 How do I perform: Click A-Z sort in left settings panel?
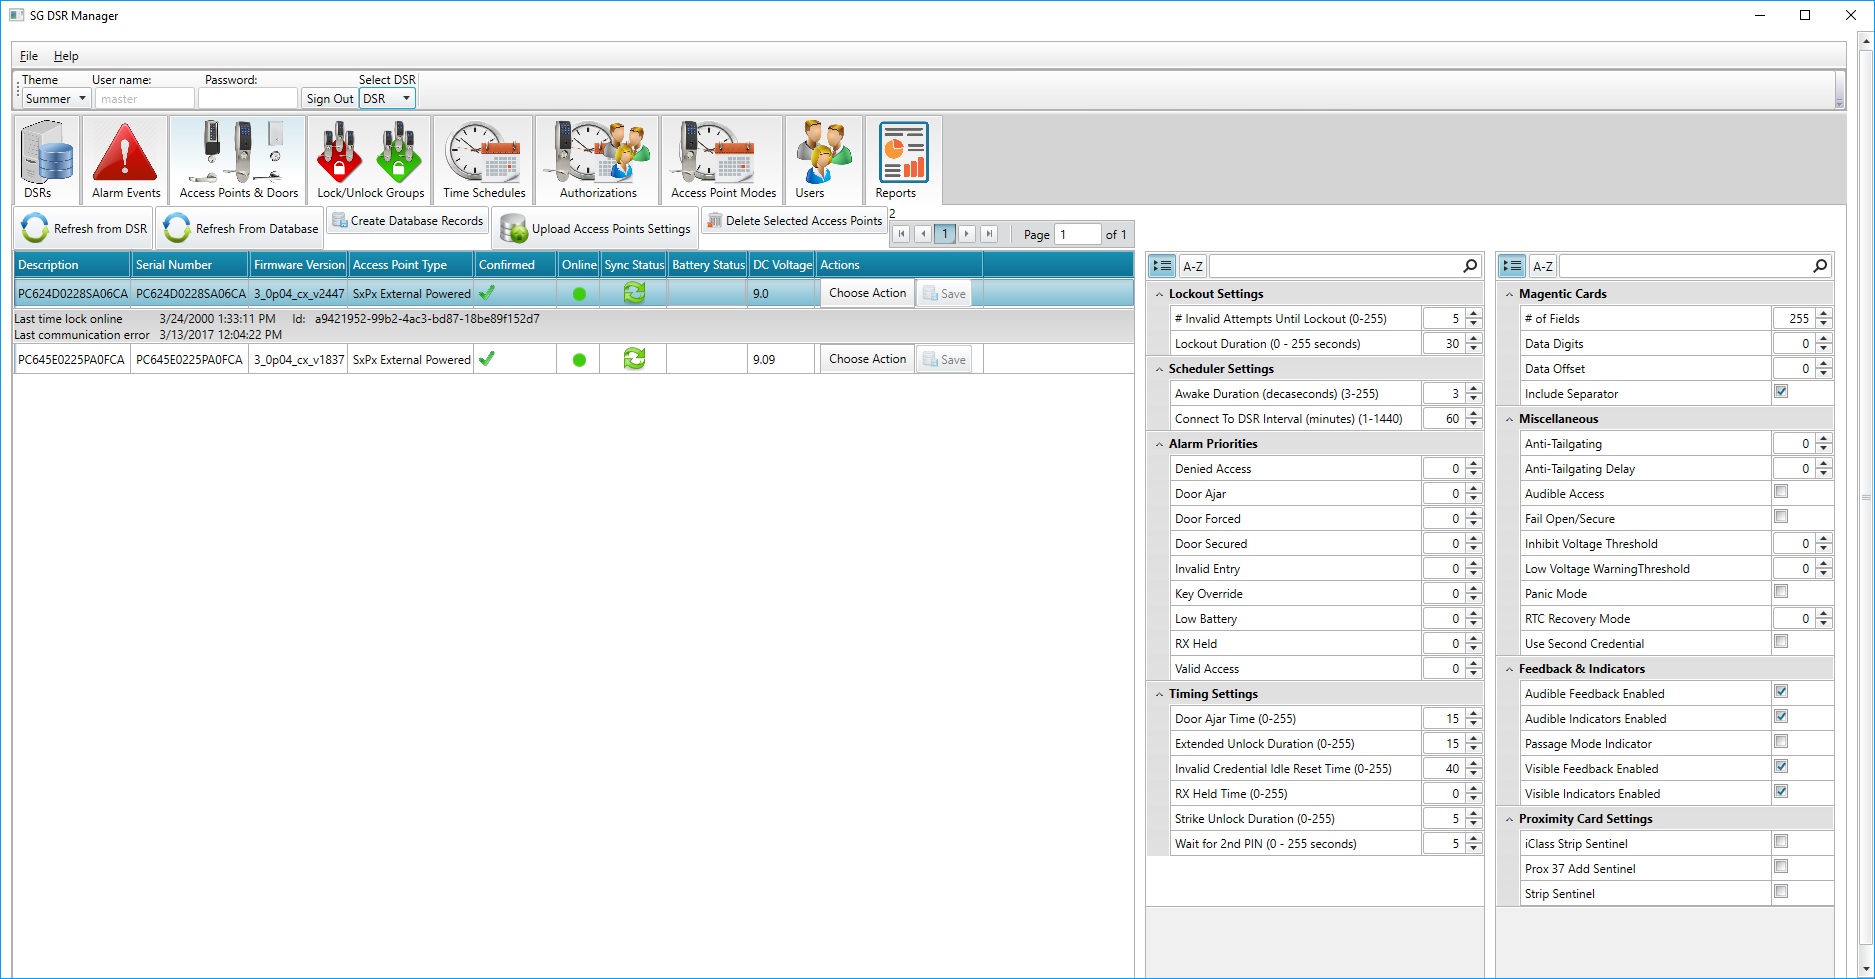(x=1193, y=266)
